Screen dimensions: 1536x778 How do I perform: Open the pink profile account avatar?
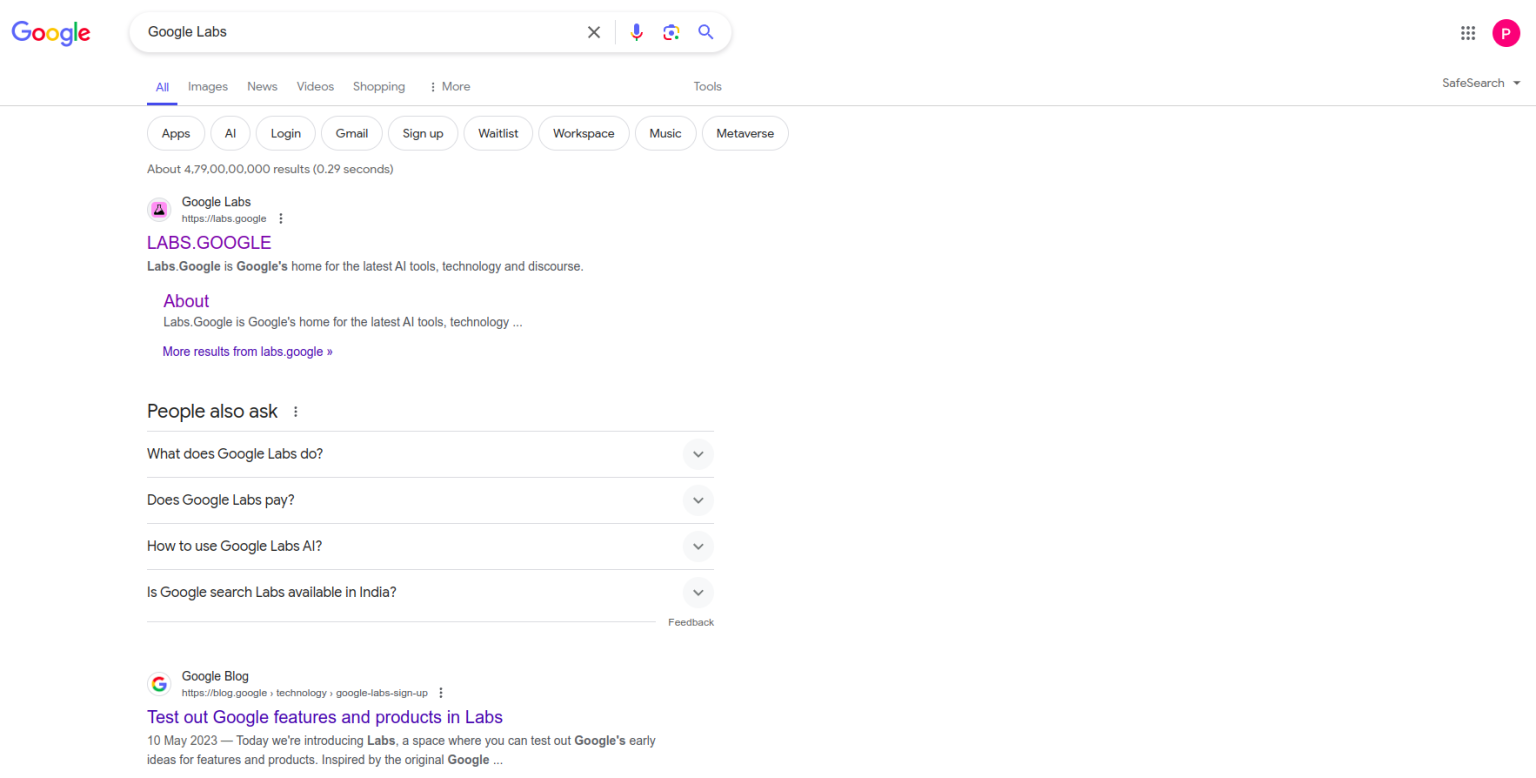tap(1506, 33)
